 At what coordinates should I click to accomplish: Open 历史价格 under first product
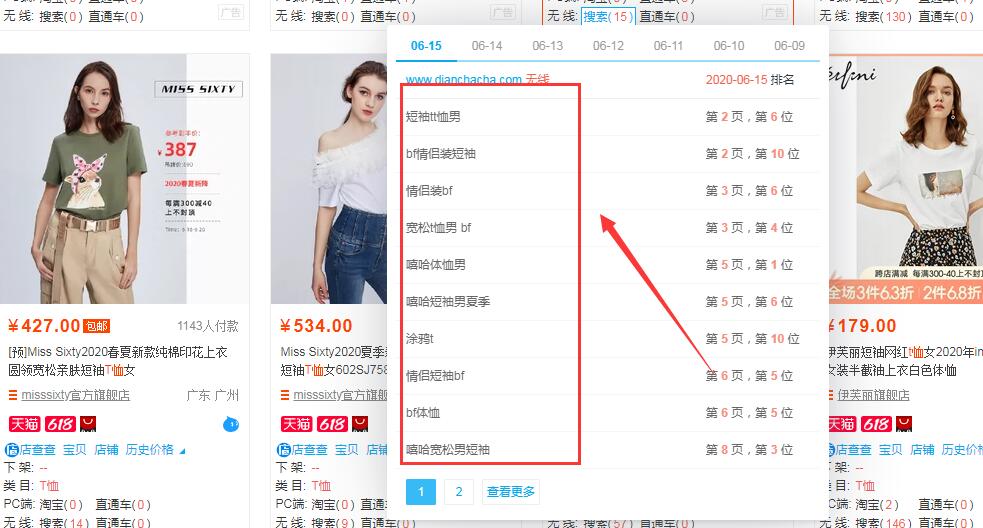click(x=149, y=450)
